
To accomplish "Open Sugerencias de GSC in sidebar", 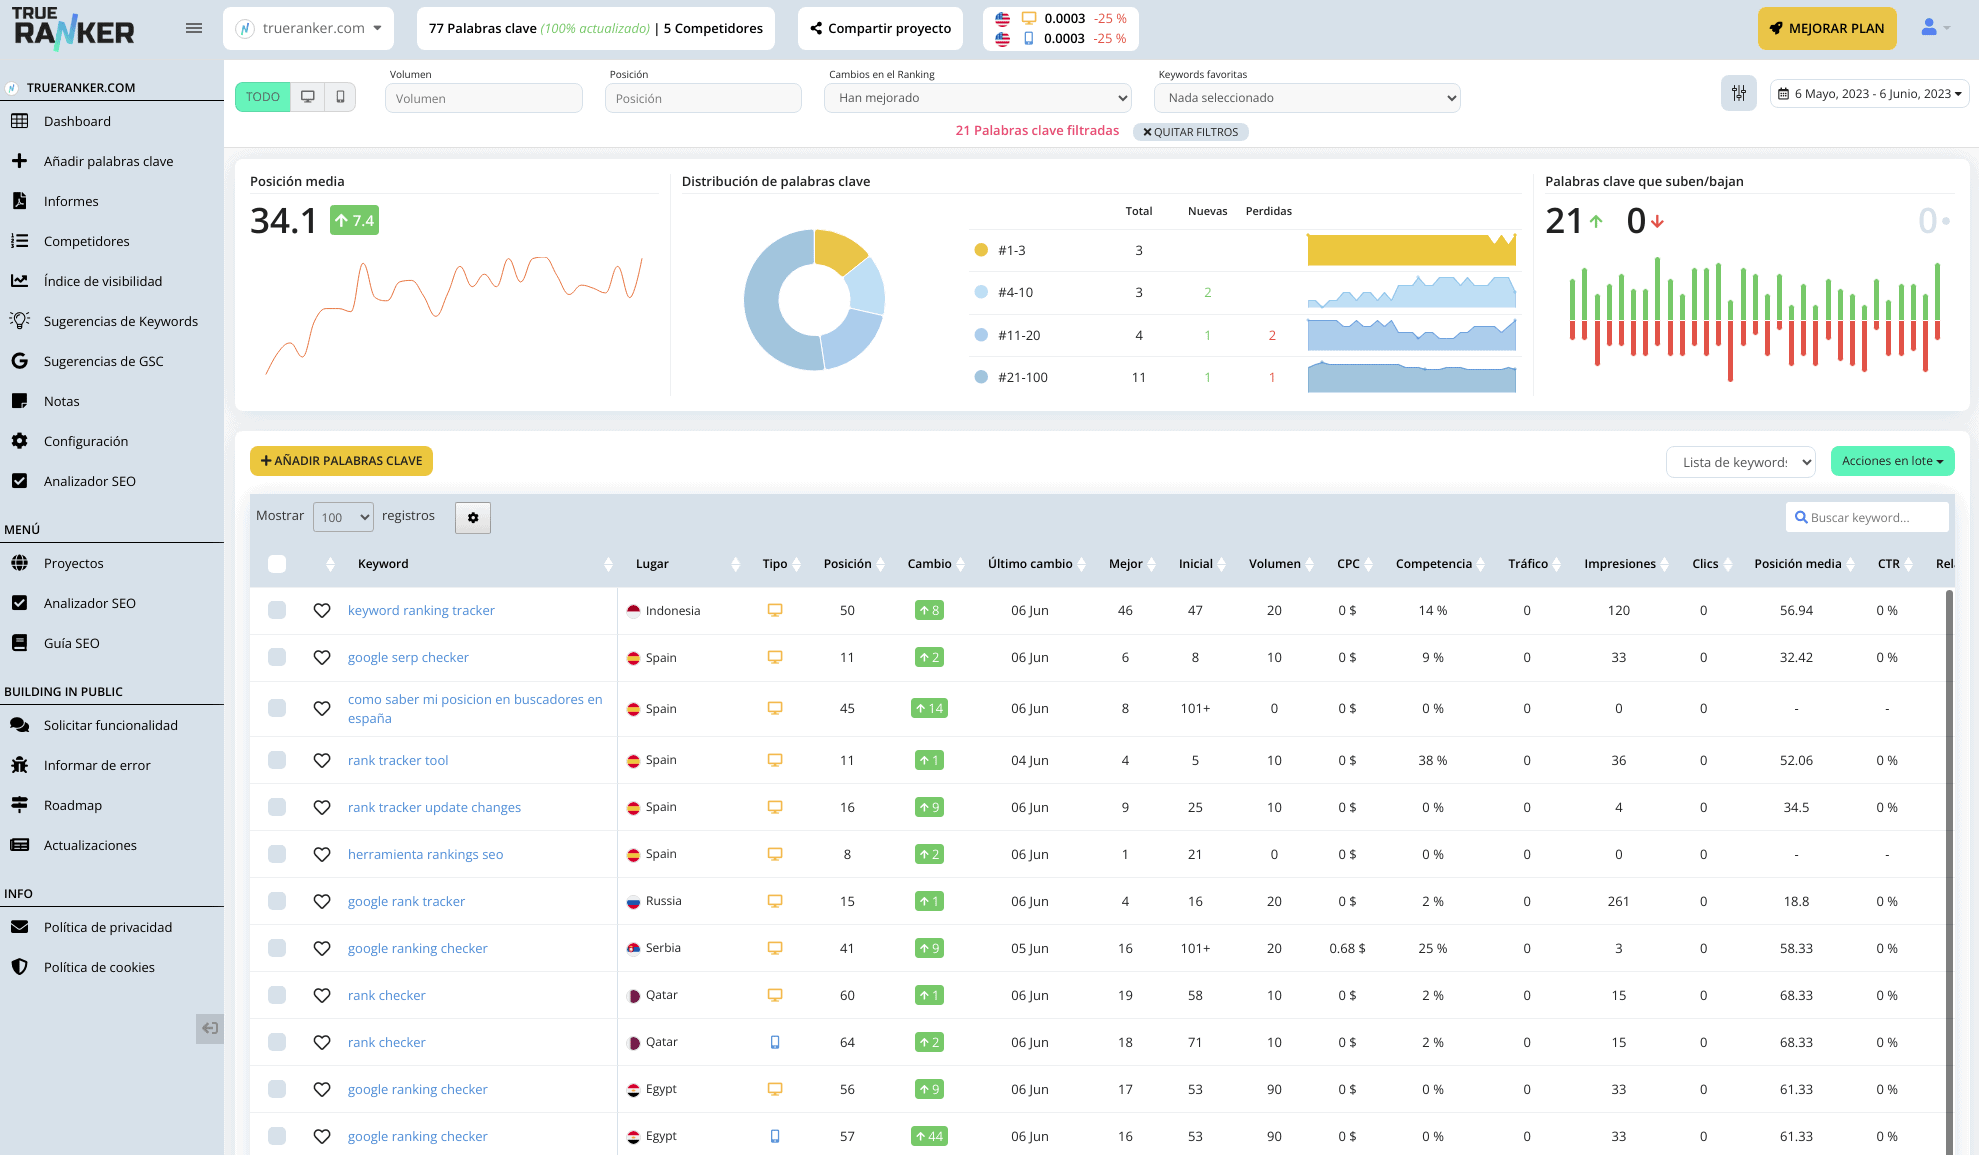I will [x=104, y=361].
